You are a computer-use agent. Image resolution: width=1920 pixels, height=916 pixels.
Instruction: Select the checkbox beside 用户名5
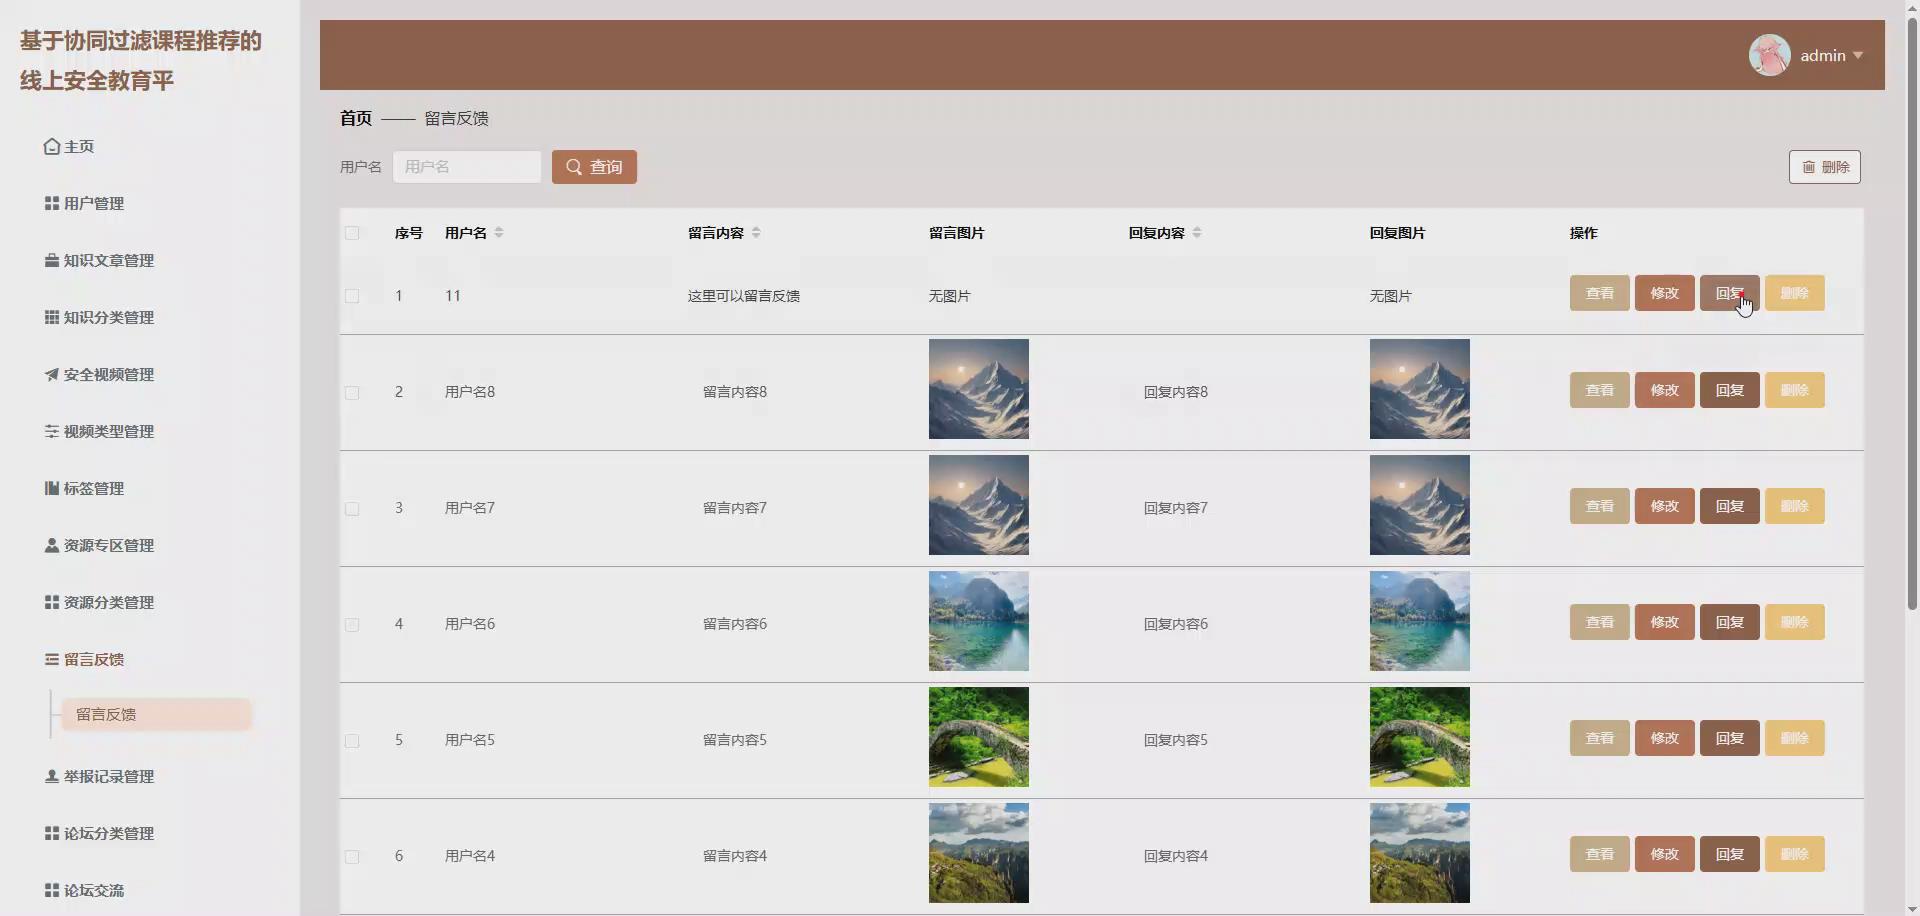click(352, 740)
